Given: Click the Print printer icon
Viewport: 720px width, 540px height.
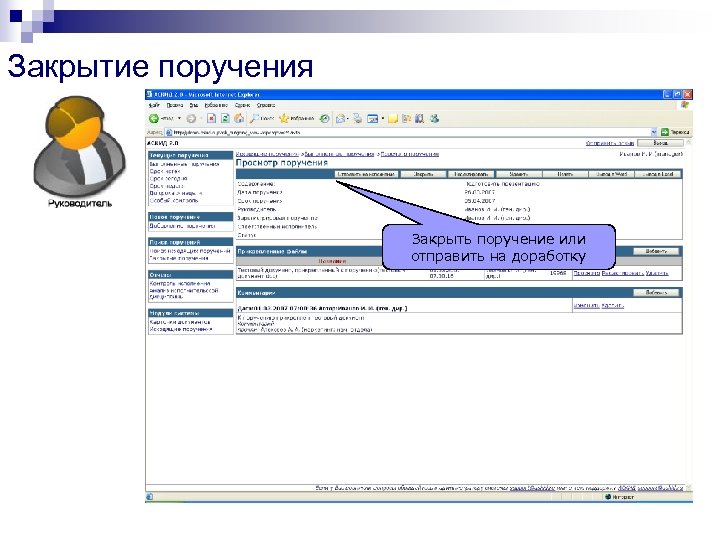Looking at the screenshot, I should pyautogui.click(x=357, y=118).
